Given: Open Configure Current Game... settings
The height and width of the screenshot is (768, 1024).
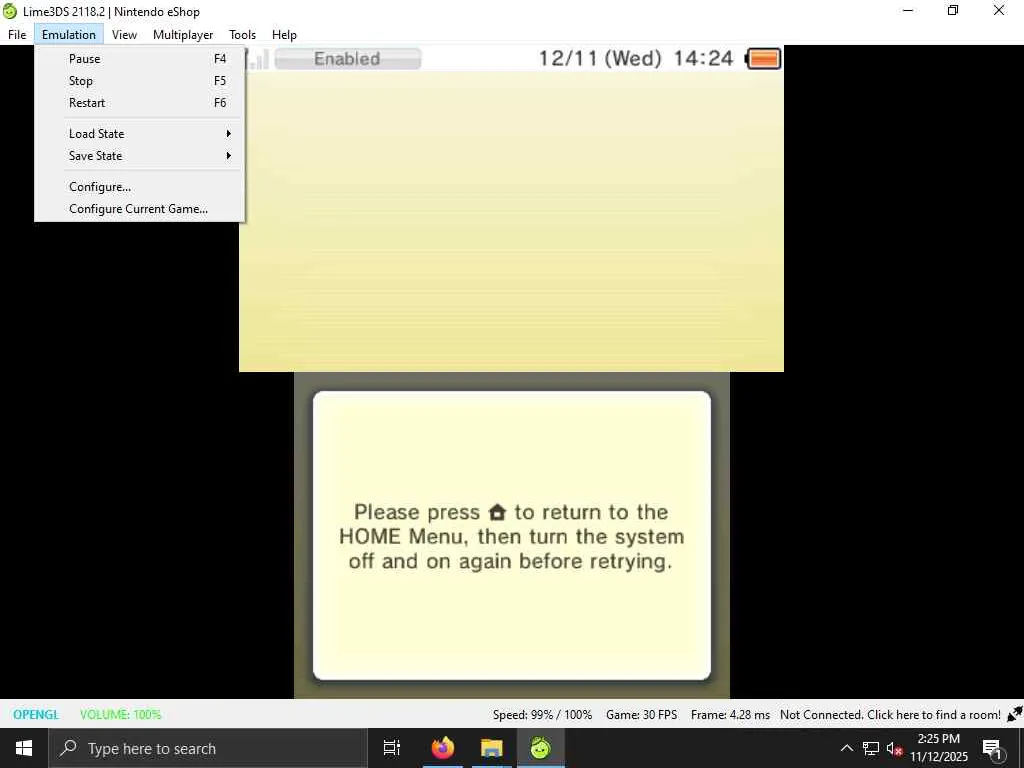Looking at the screenshot, I should (140, 209).
